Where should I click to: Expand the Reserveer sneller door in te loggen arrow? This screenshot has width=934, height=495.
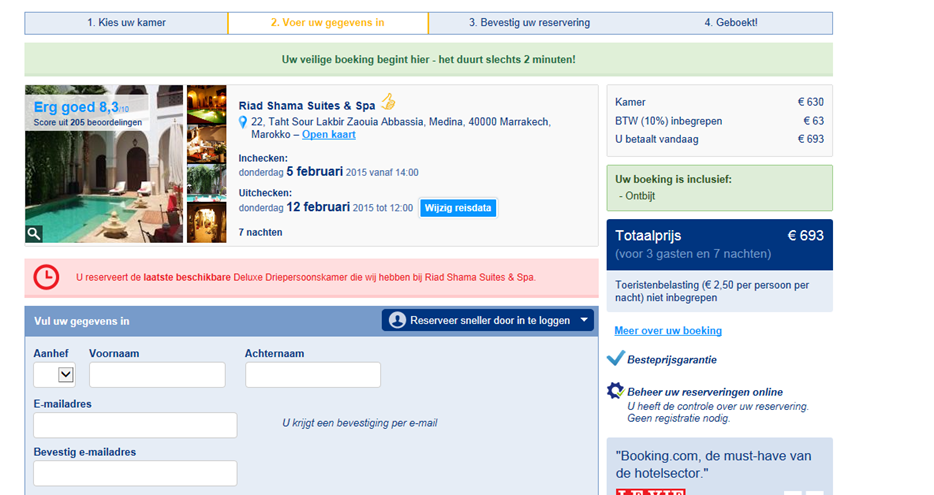[584, 320]
